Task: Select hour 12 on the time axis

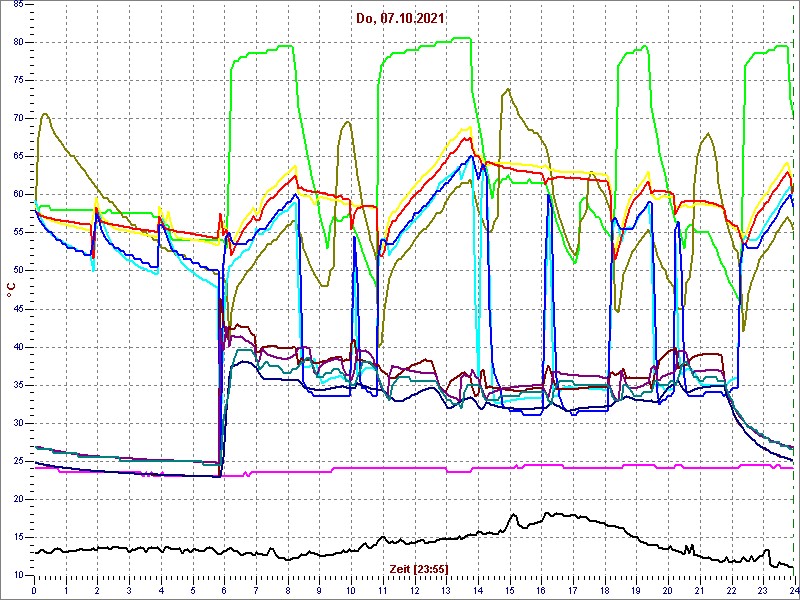Action: tap(414, 590)
